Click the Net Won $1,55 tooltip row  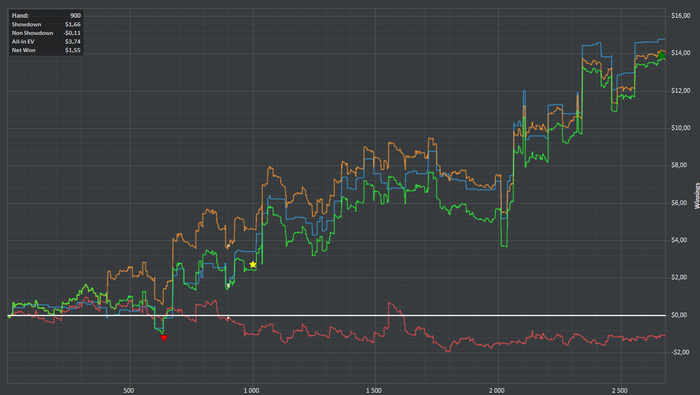(46, 50)
